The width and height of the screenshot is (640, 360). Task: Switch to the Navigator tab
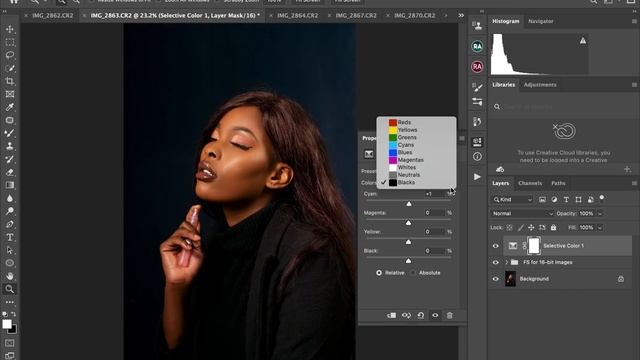click(541, 21)
